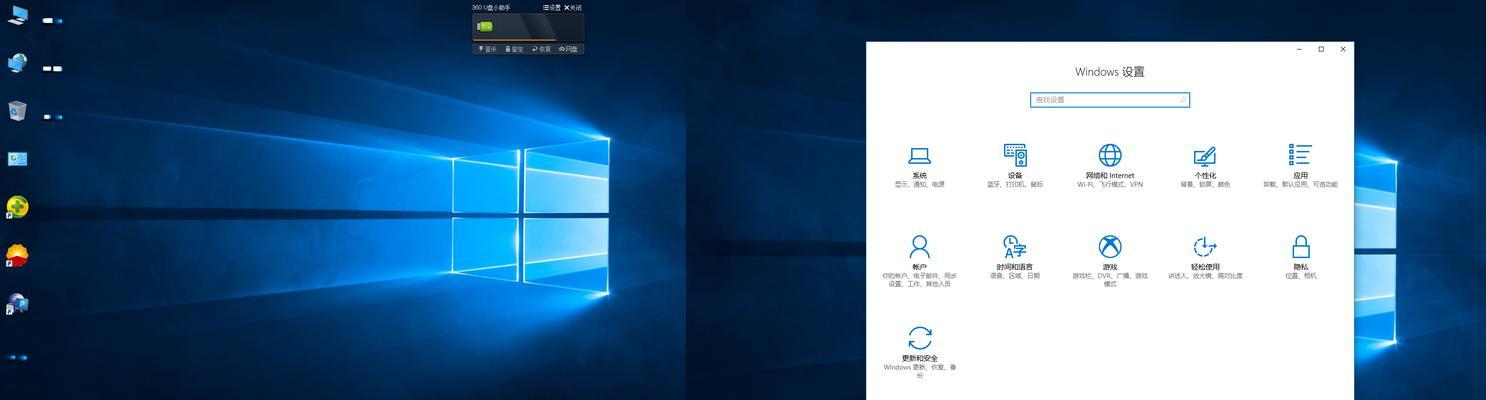
Task: Open 设置 menu in 360 U盘小助手 widget
Action: click(x=552, y=7)
